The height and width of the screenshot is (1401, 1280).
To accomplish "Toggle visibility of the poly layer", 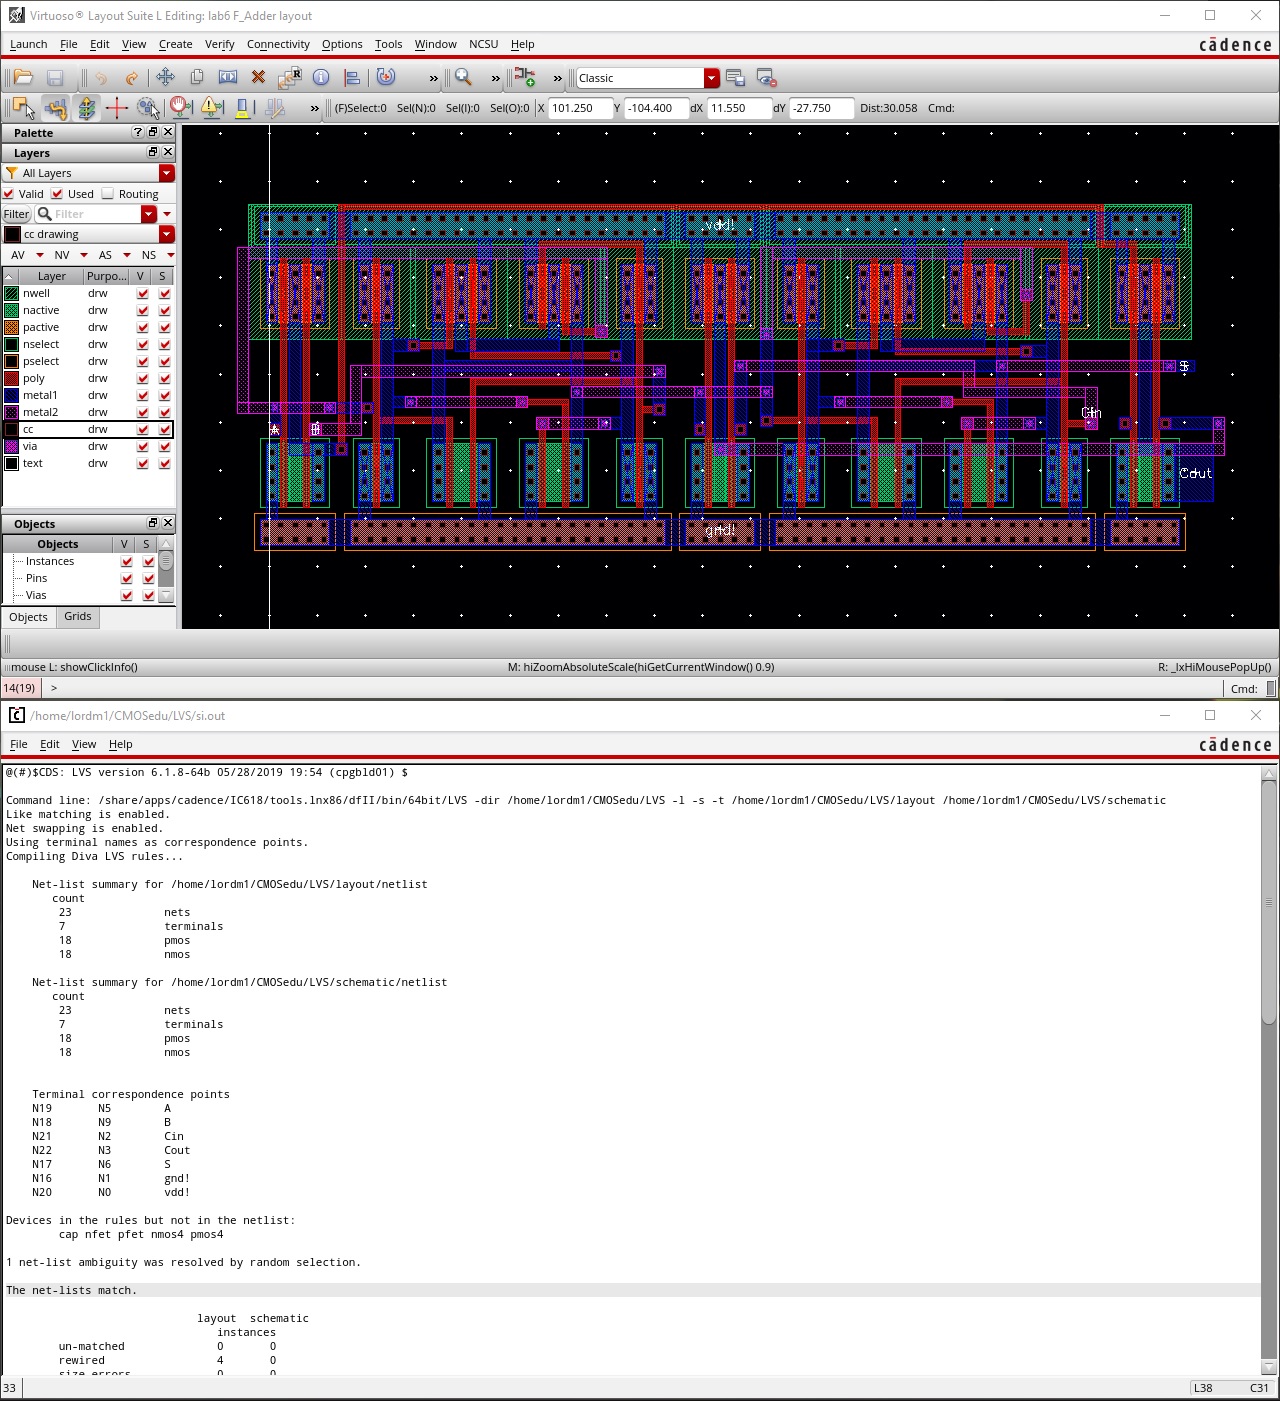I will (143, 379).
